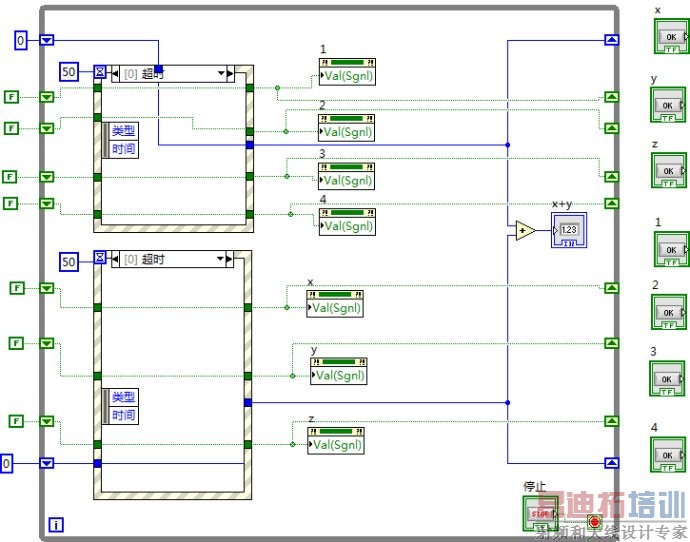This screenshot has height=542, width=690.
Task: Click the Val(Sgnl) property node labeled z
Action: pyautogui.click(x=336, y=440)
